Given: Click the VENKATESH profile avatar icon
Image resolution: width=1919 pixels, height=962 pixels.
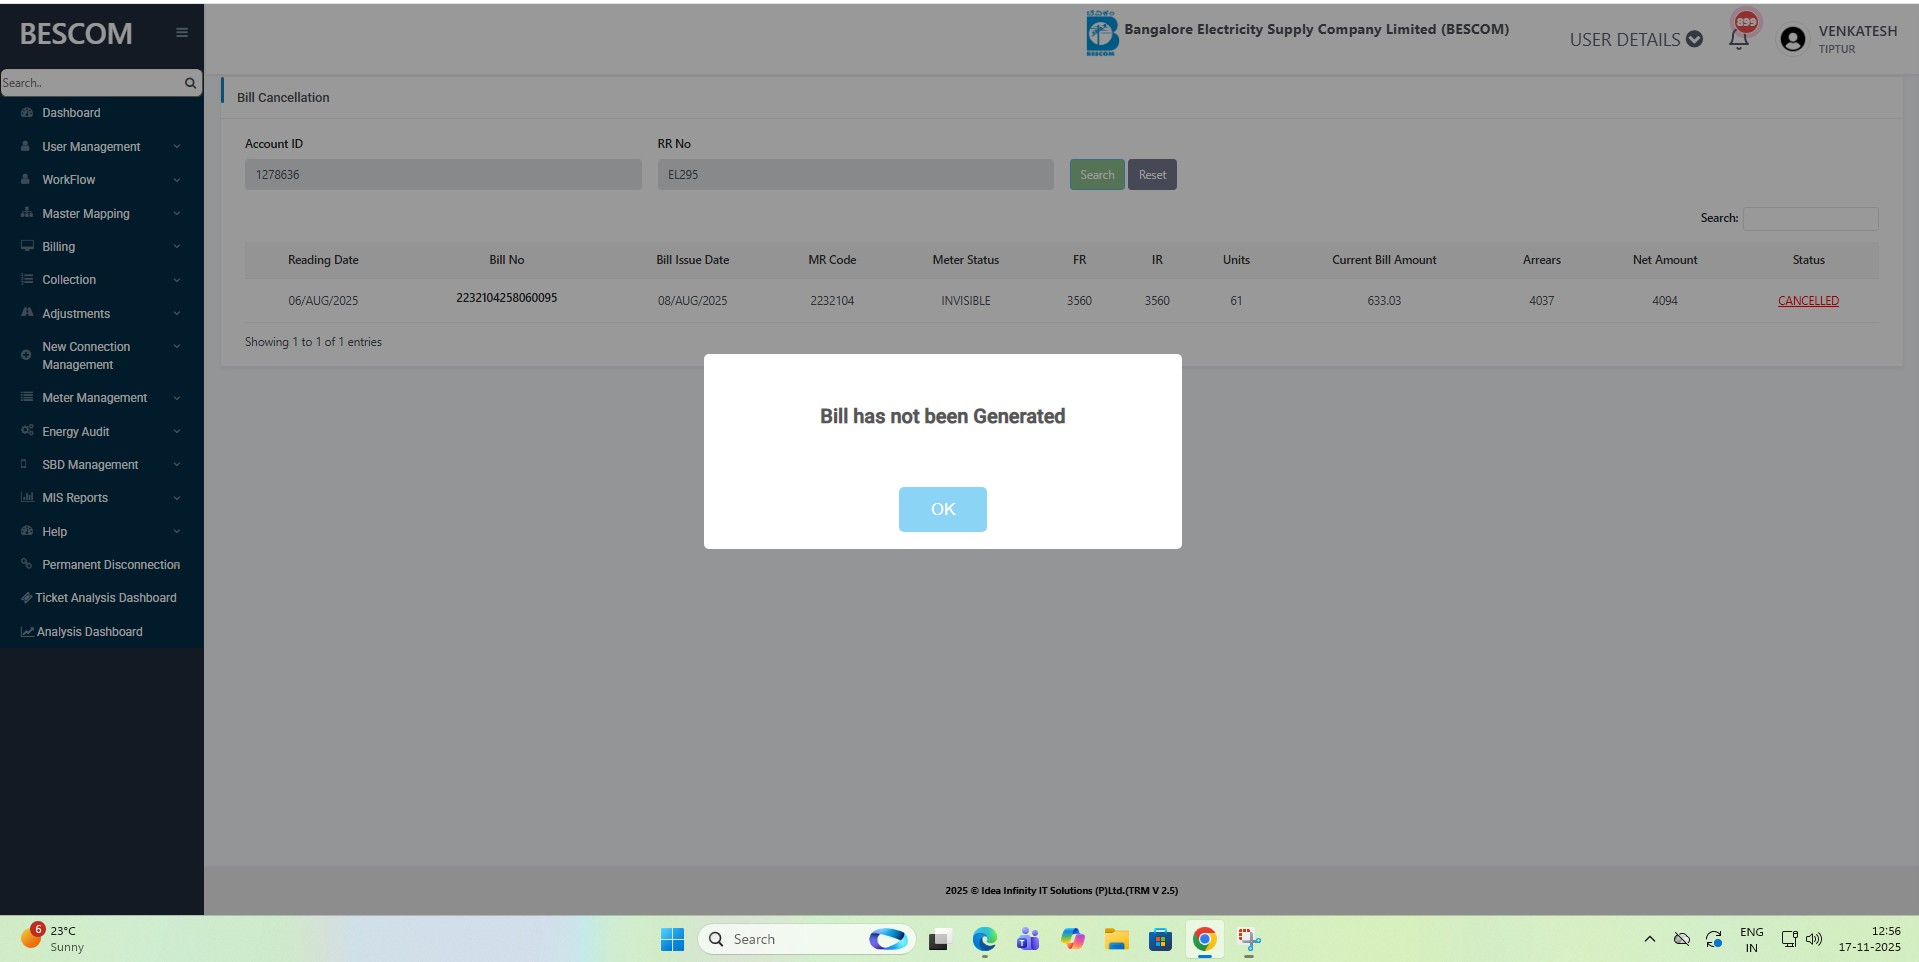Looking at the screenshot, I should (x=1793, y=39).
